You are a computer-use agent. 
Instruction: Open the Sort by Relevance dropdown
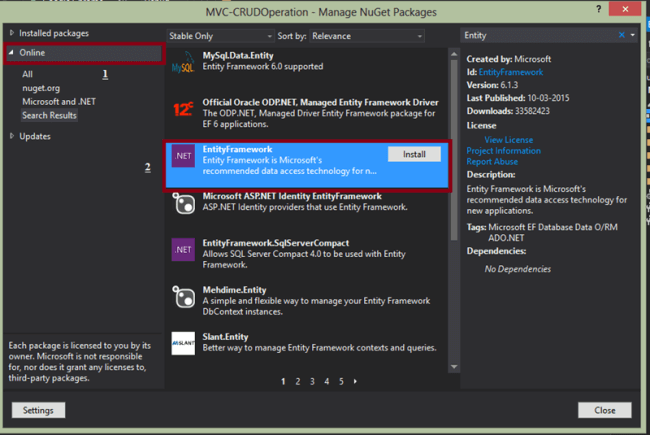(367, 36)
